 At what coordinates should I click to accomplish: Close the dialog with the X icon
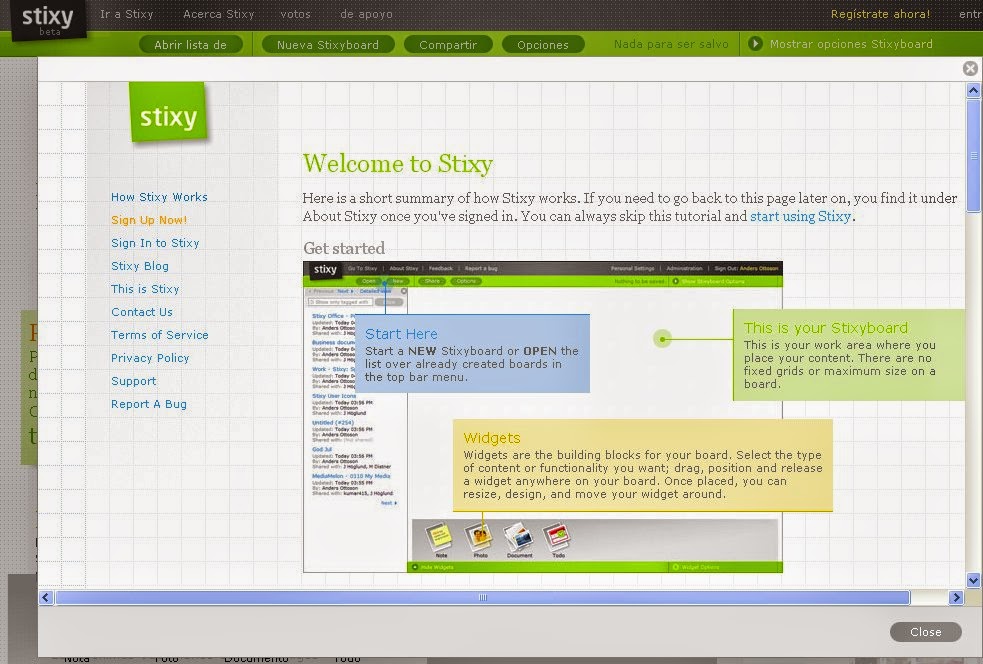[x=970, y=68]
